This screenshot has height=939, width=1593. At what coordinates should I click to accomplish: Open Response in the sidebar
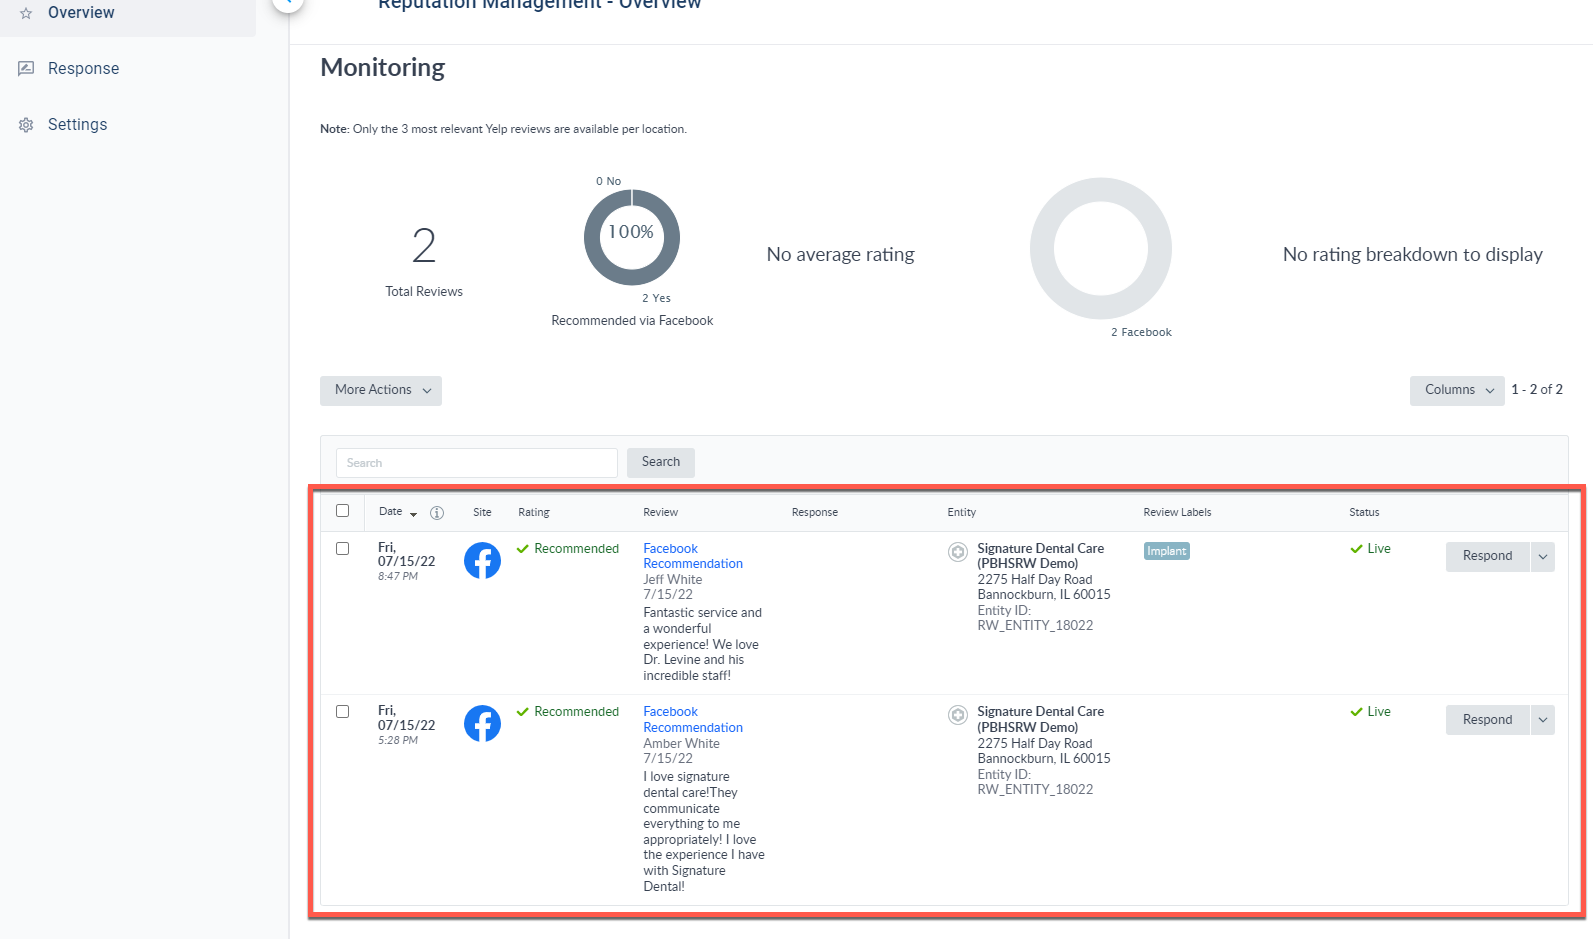tap(83, 69)
